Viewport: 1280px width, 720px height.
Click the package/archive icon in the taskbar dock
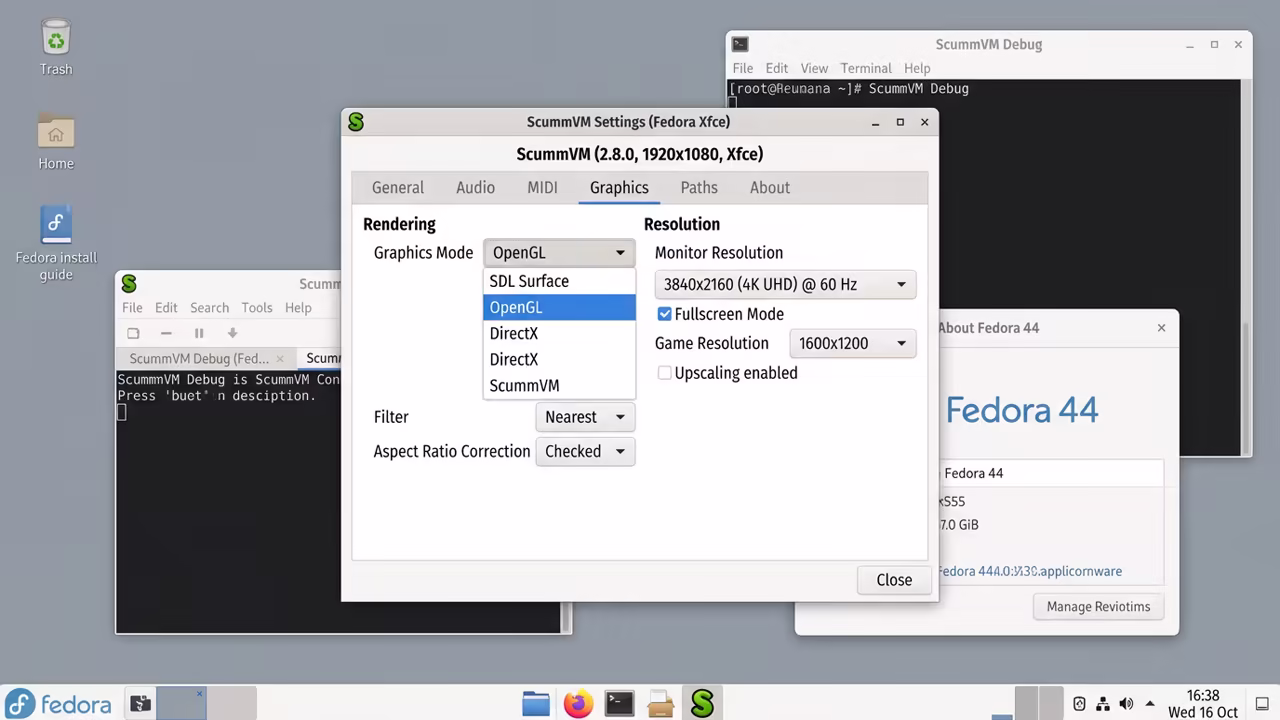[661, 703]
